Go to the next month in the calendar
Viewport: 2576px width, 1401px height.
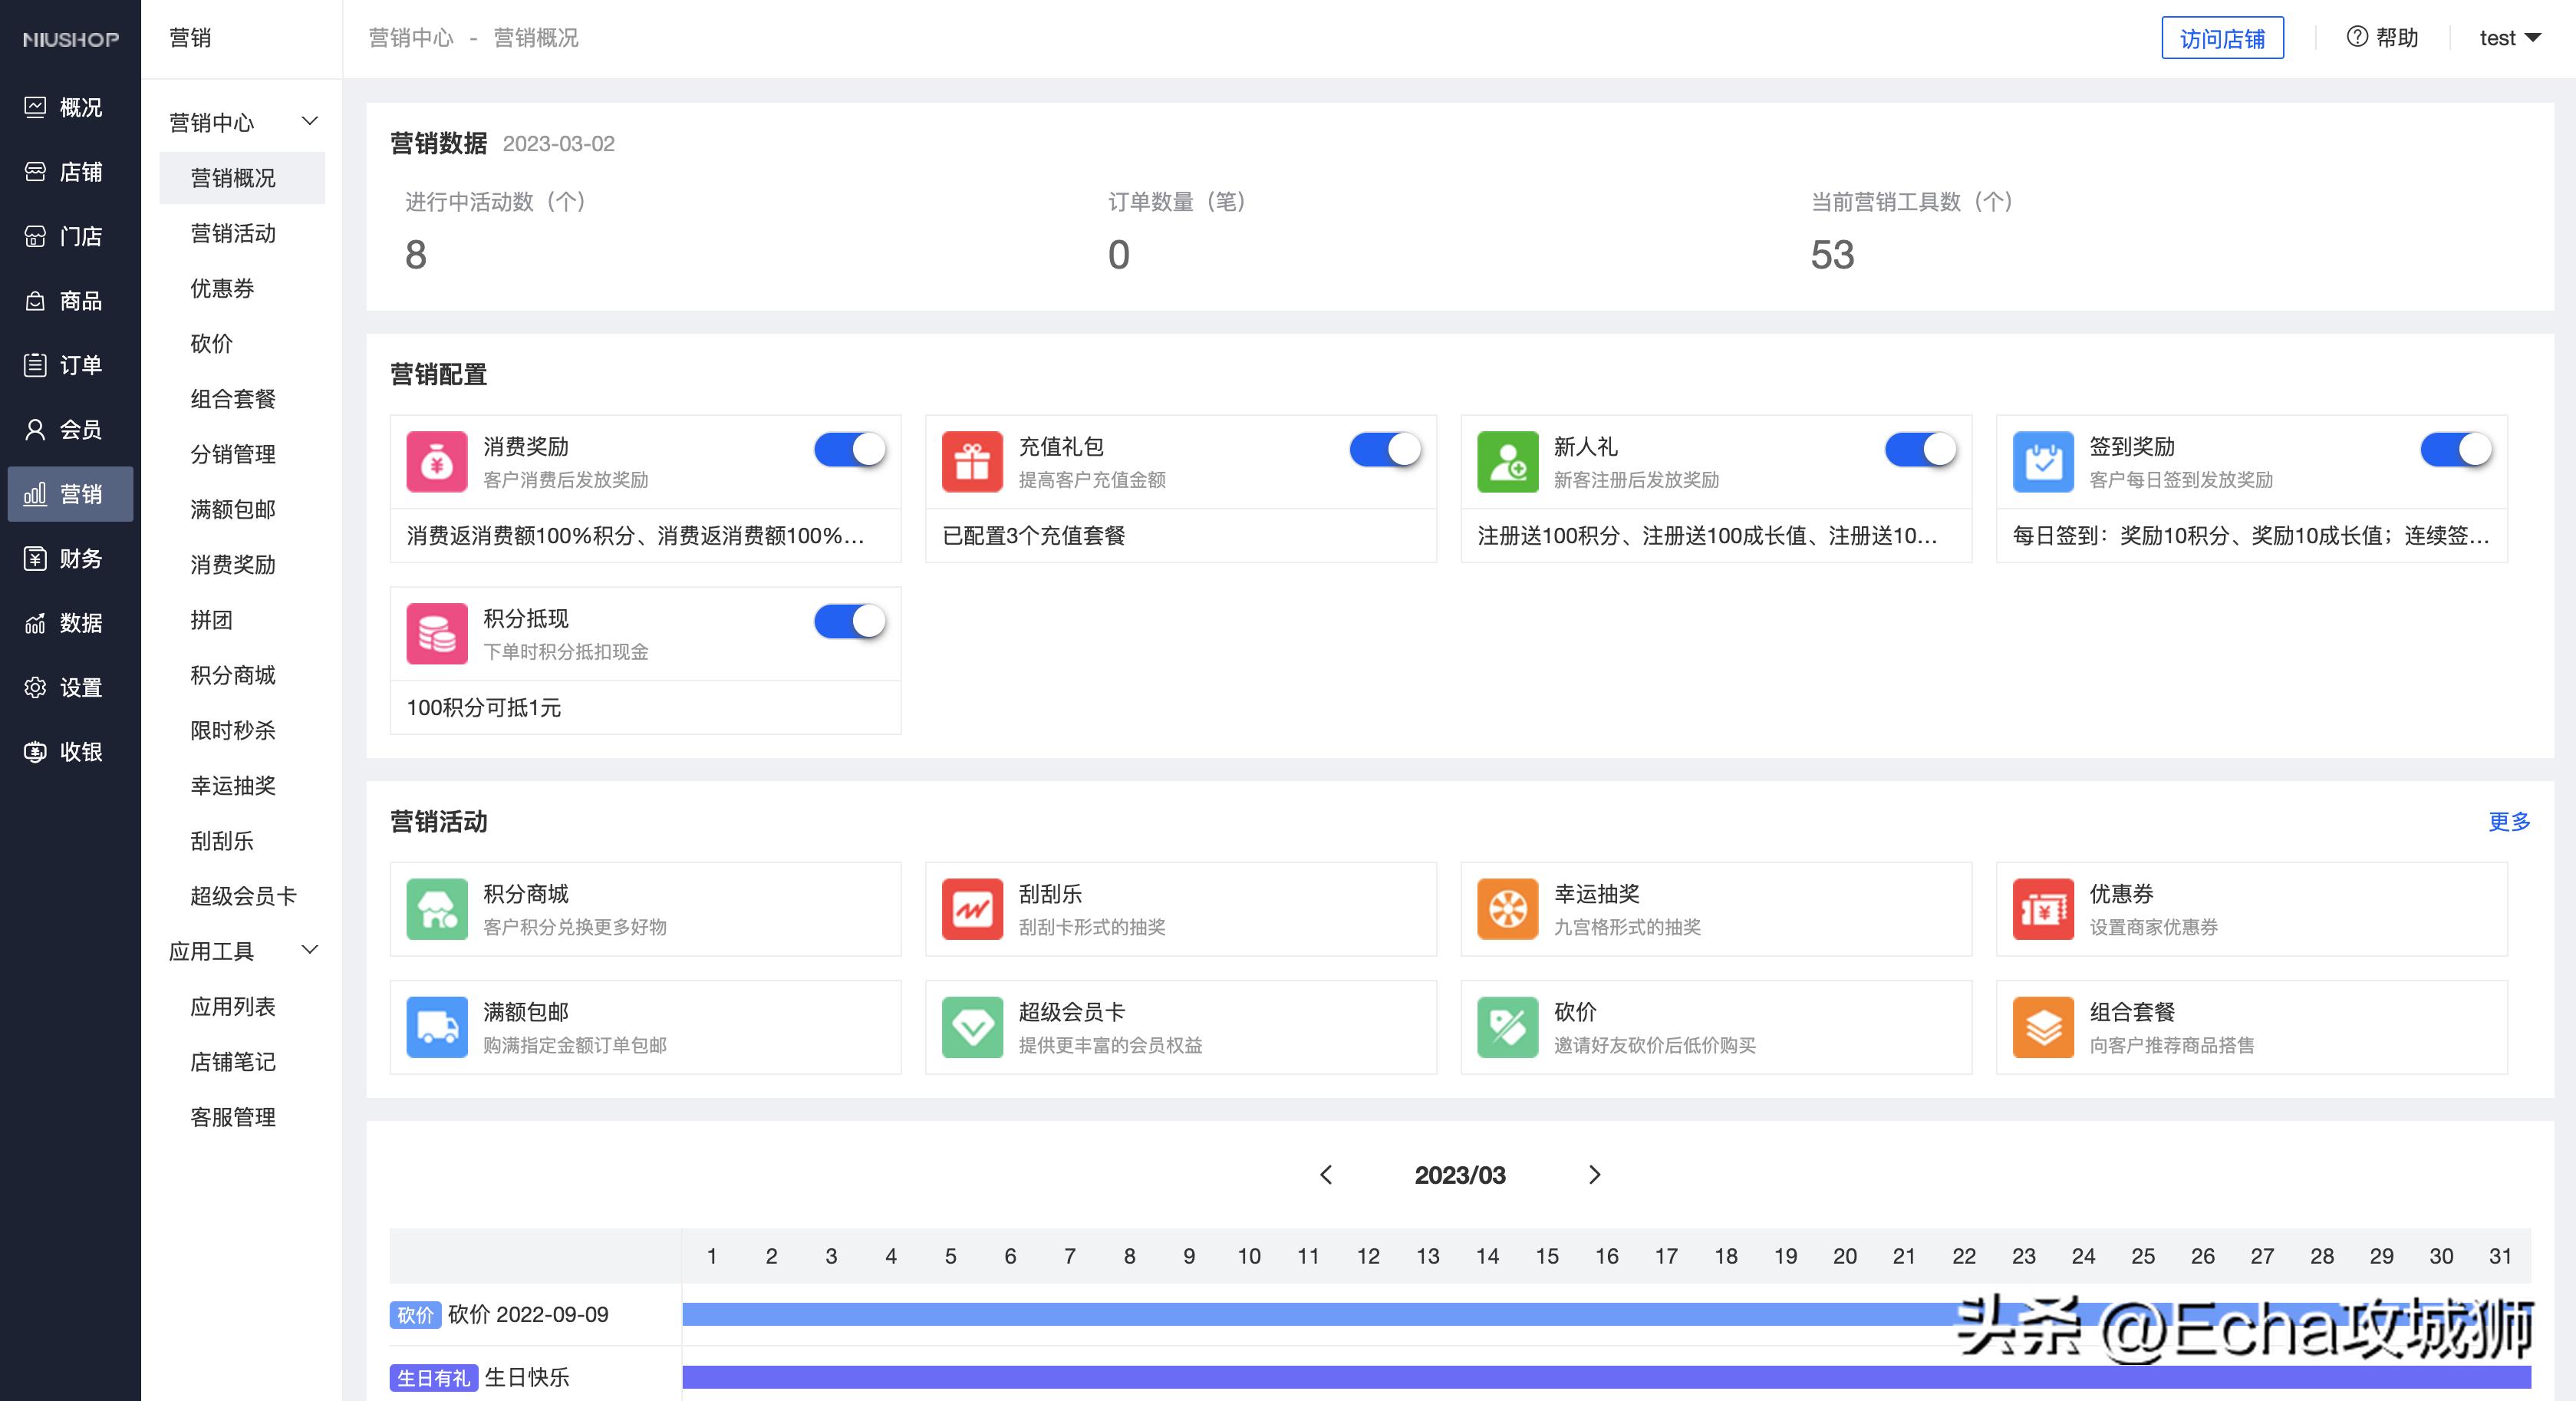point(1595,1175)
